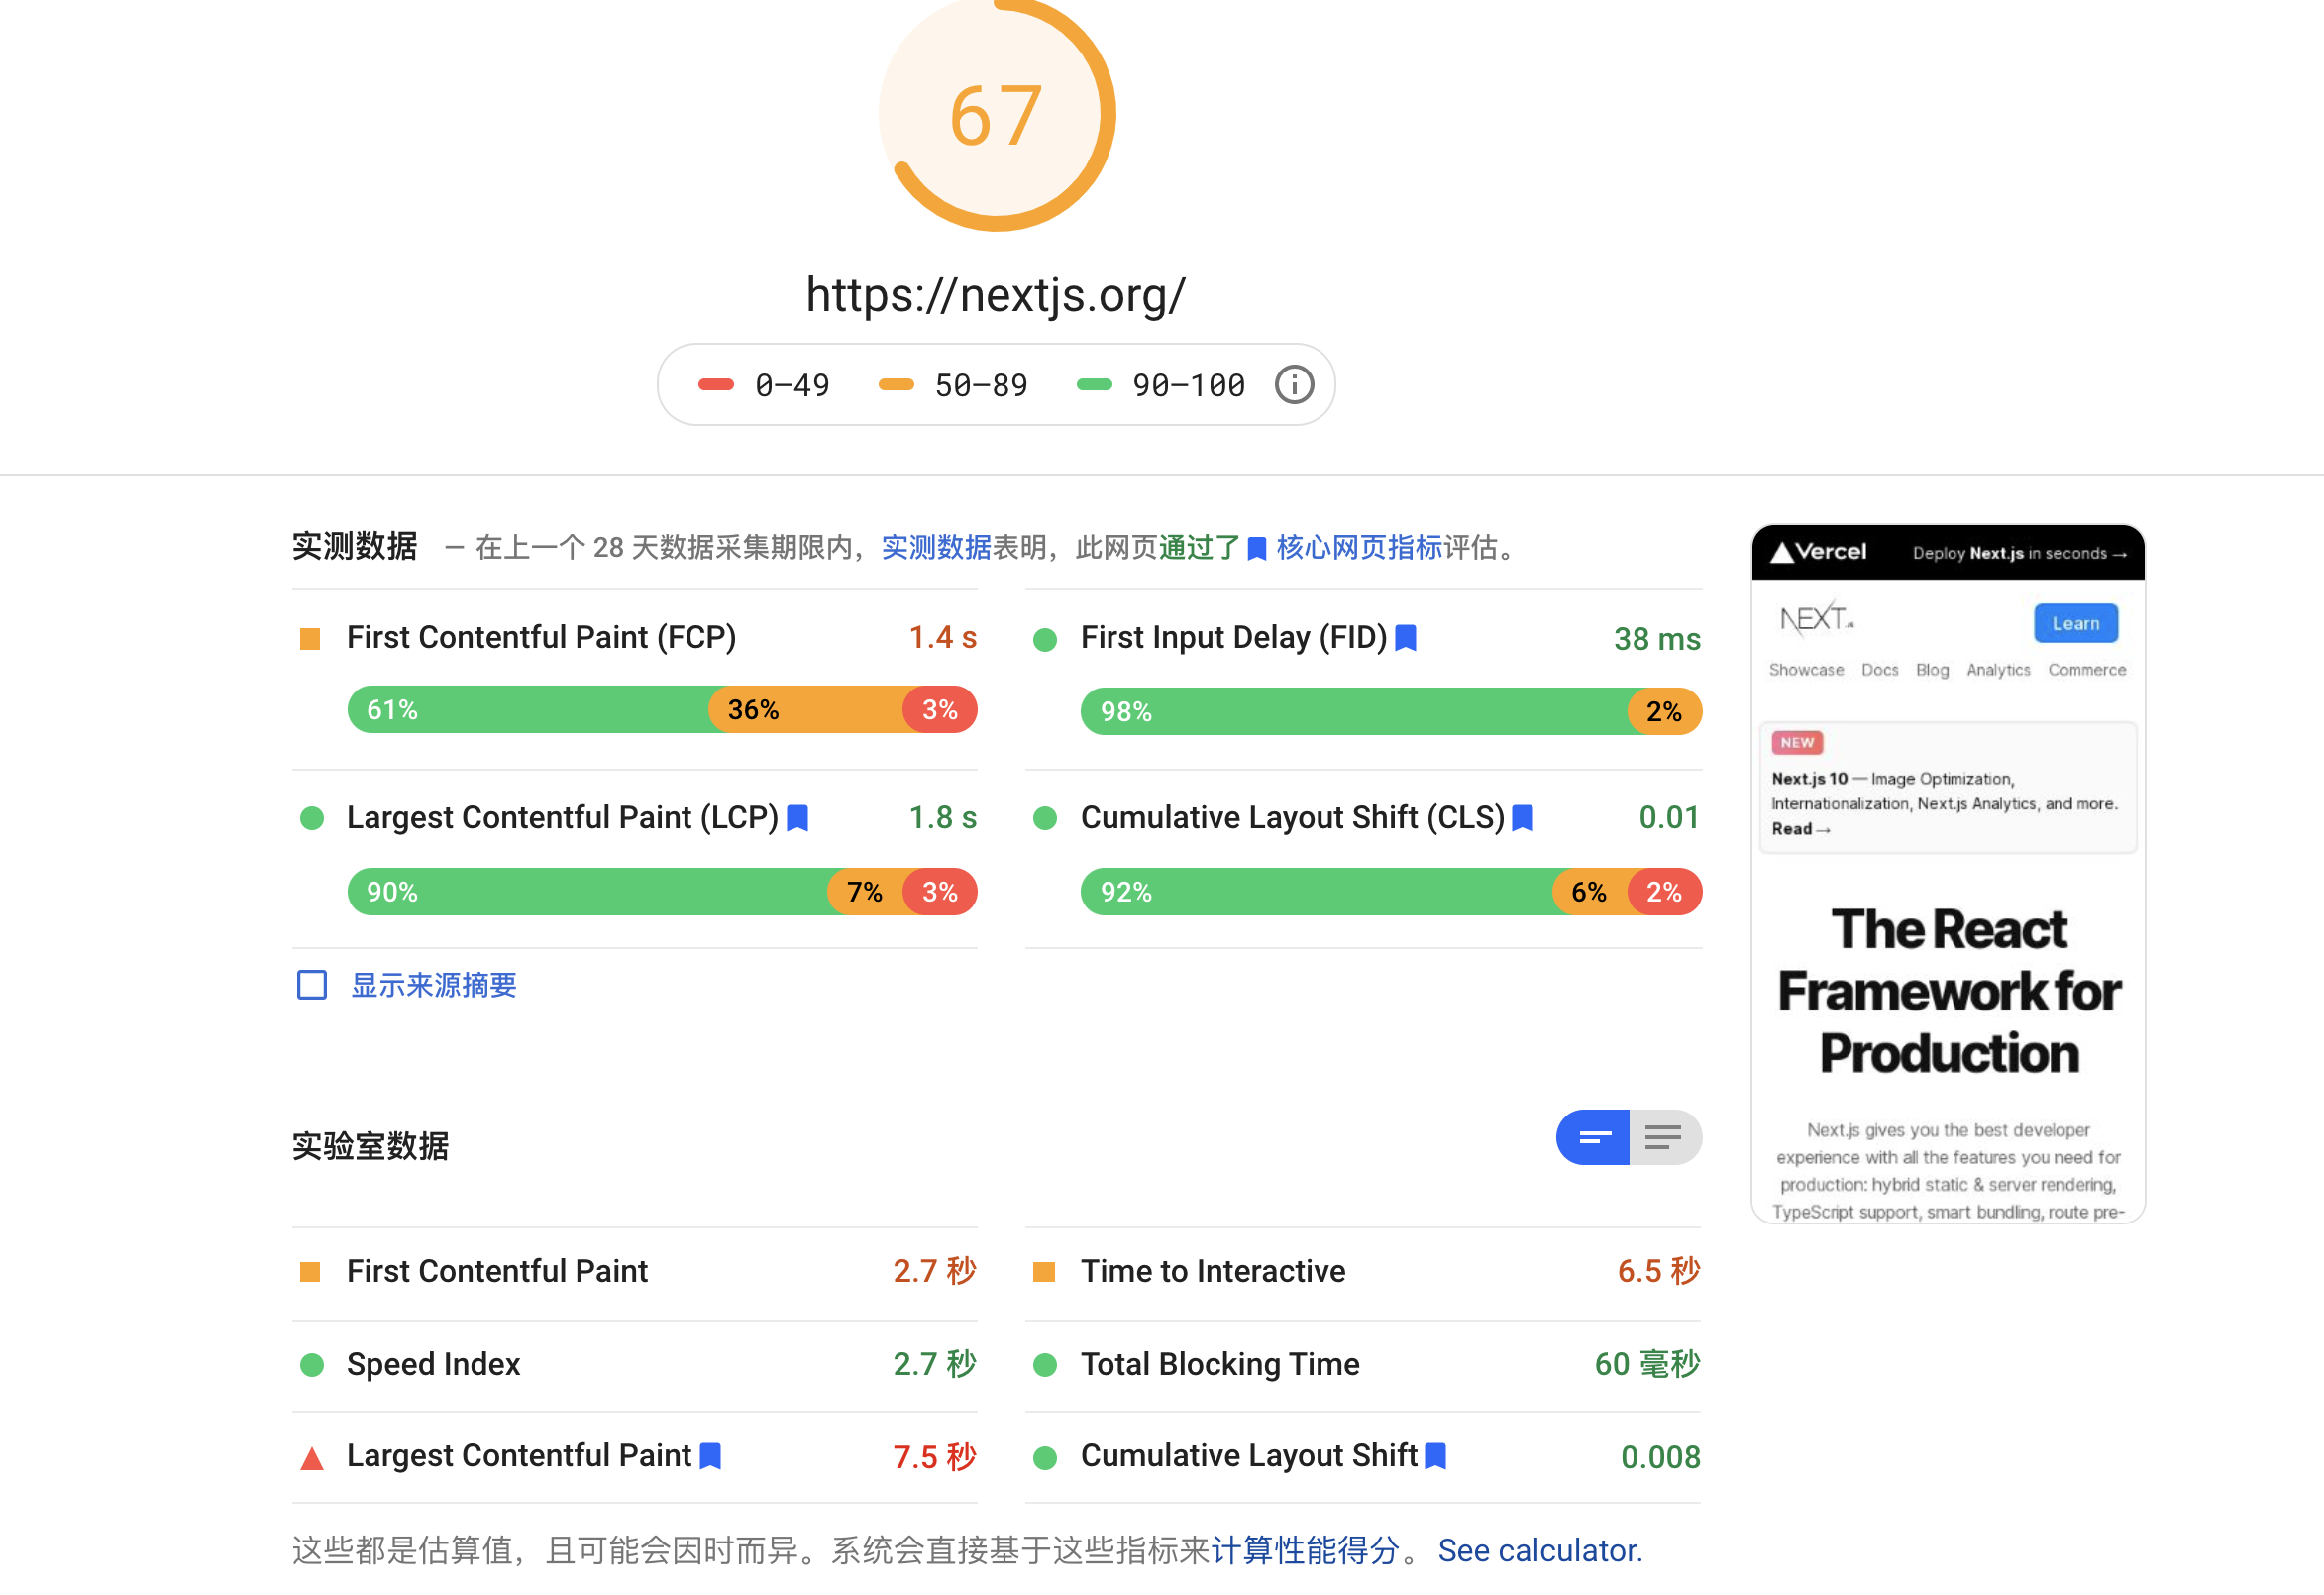Click bookmark icon next to First Input Delay (FID)
Viewport: 2324px width, 1595px height.
[x=1406, y=637]
